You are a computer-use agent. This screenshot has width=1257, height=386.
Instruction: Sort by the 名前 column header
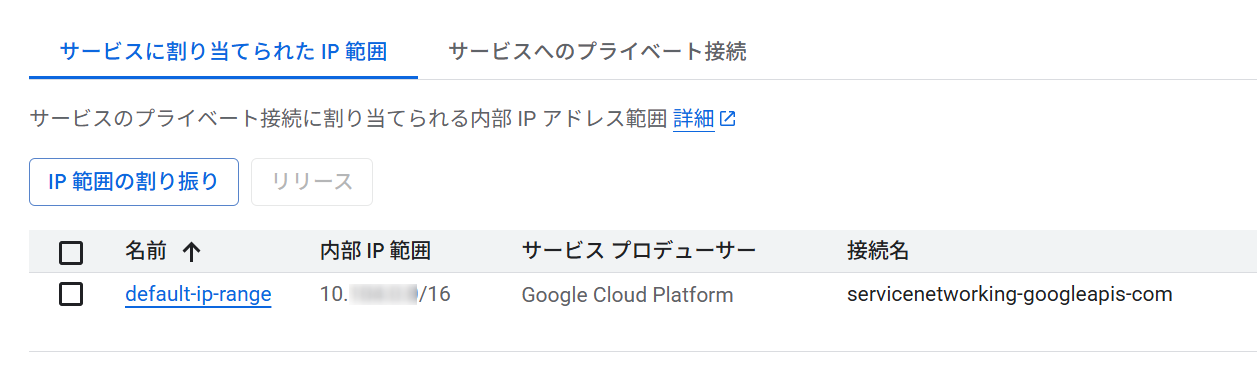click(x=145, y=251)
